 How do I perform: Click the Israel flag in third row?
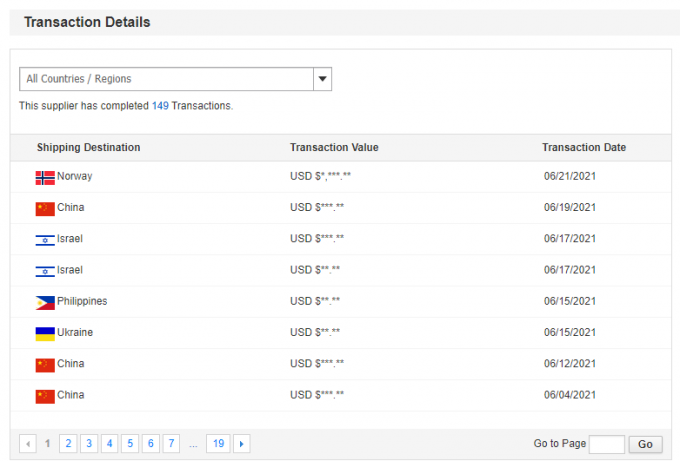coord(45,239)
